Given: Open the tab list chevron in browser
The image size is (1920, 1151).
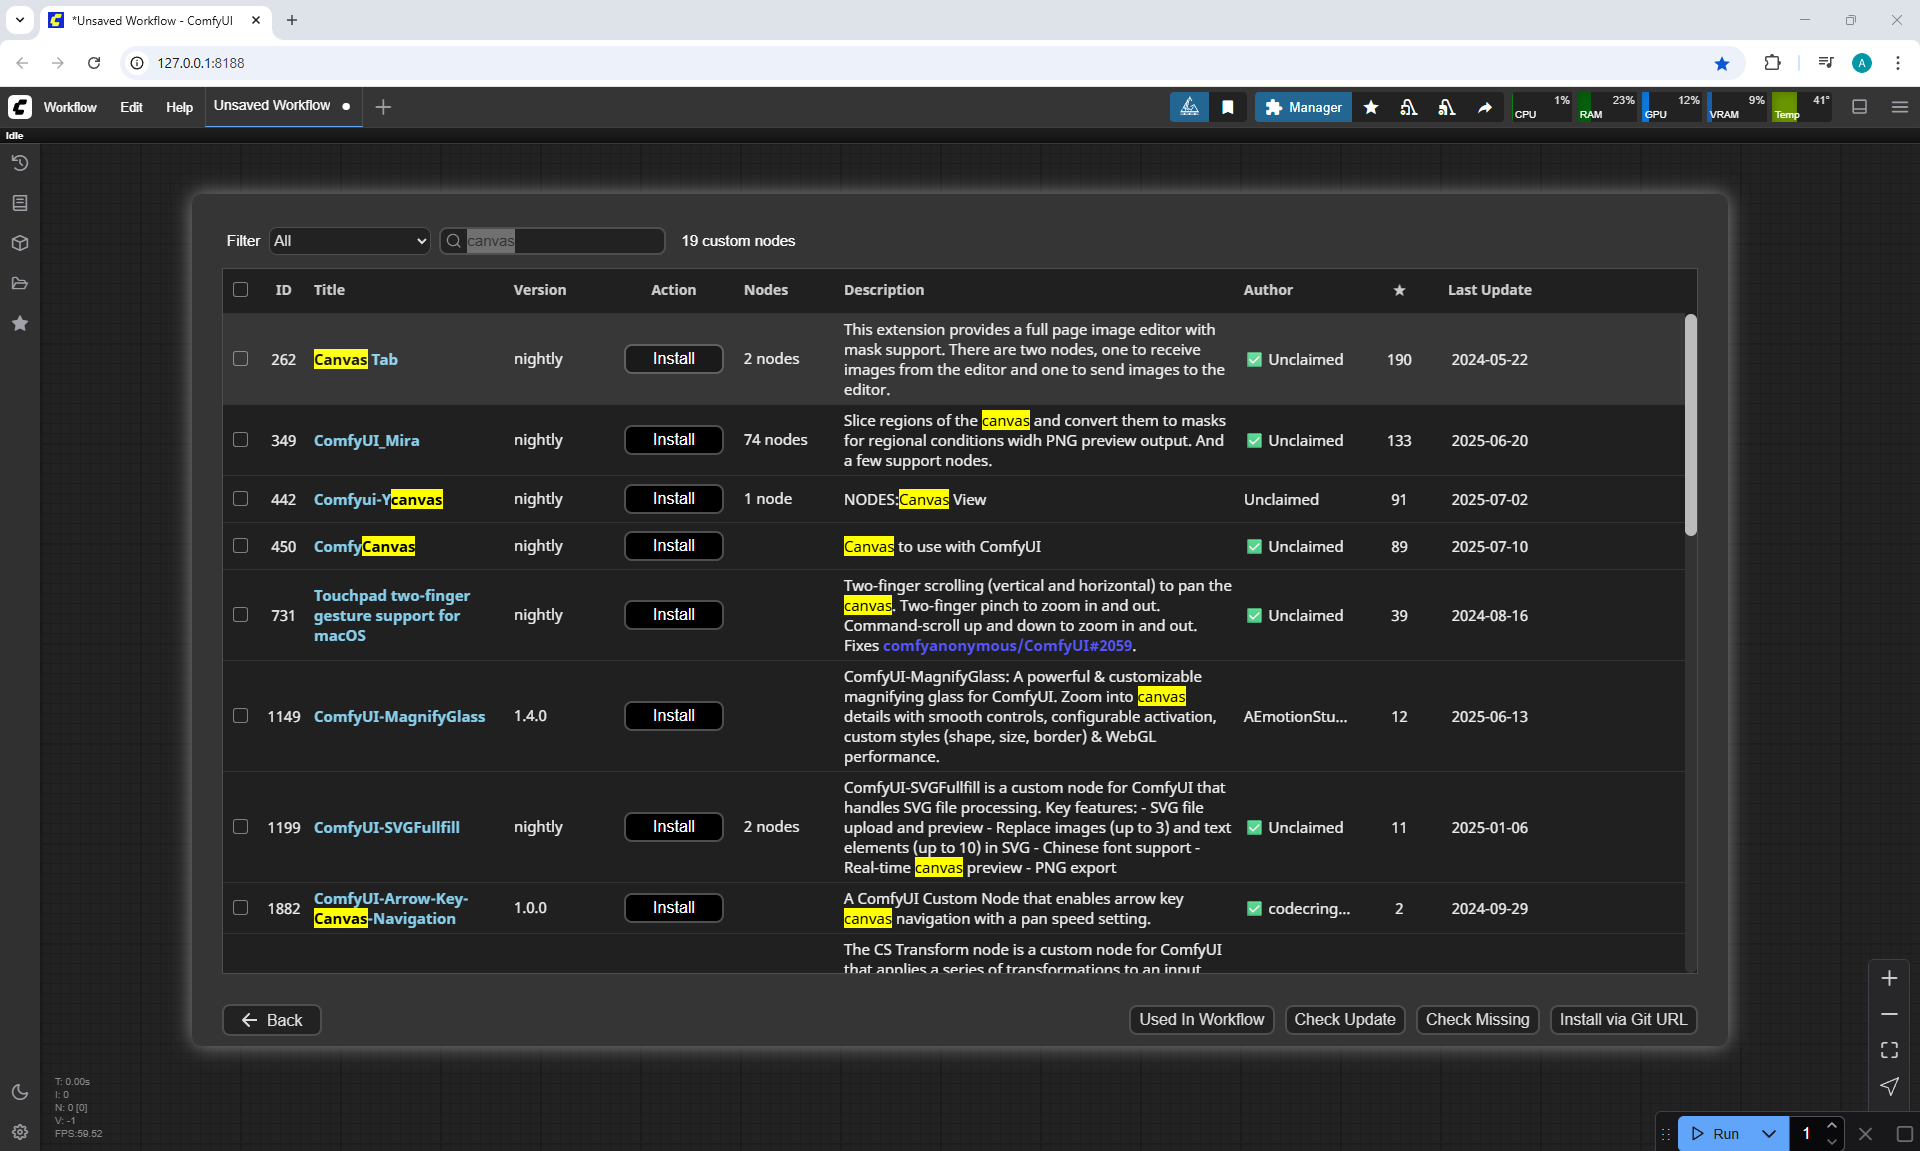Looking at the screenshot, I should tap(20, 20).
